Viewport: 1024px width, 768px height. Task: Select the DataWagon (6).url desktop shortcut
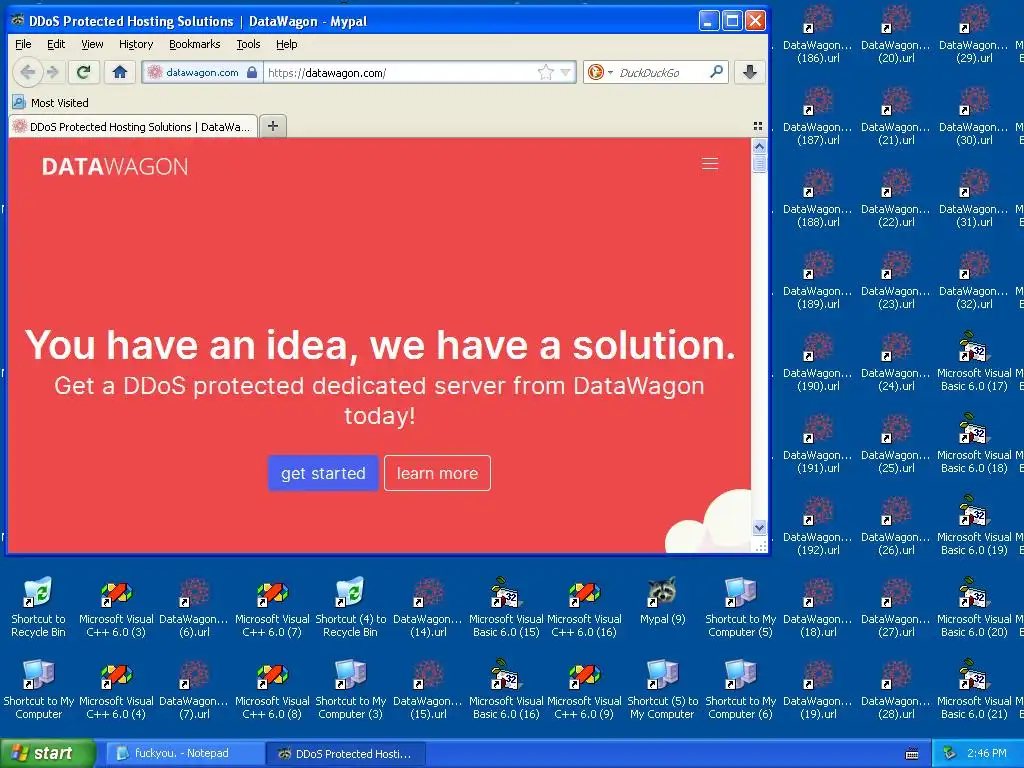coord(194,607)
